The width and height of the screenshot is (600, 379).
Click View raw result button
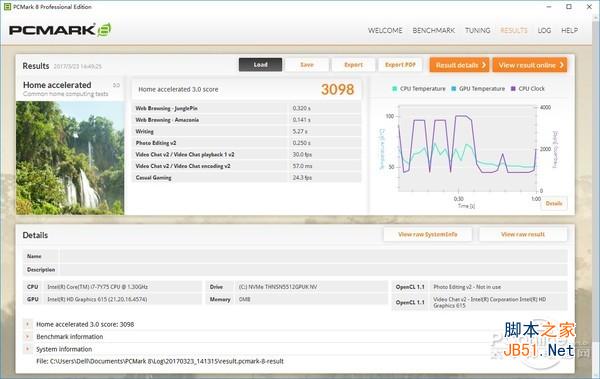coord(523,234)
